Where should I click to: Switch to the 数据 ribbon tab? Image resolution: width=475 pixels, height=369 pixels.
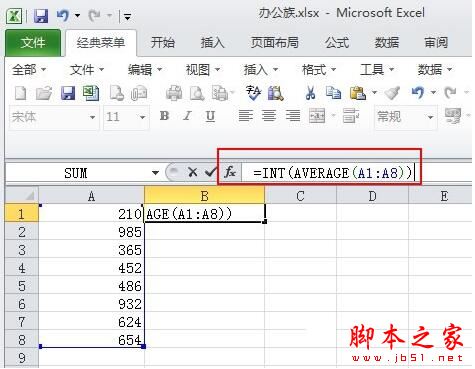tap(387, 43)
